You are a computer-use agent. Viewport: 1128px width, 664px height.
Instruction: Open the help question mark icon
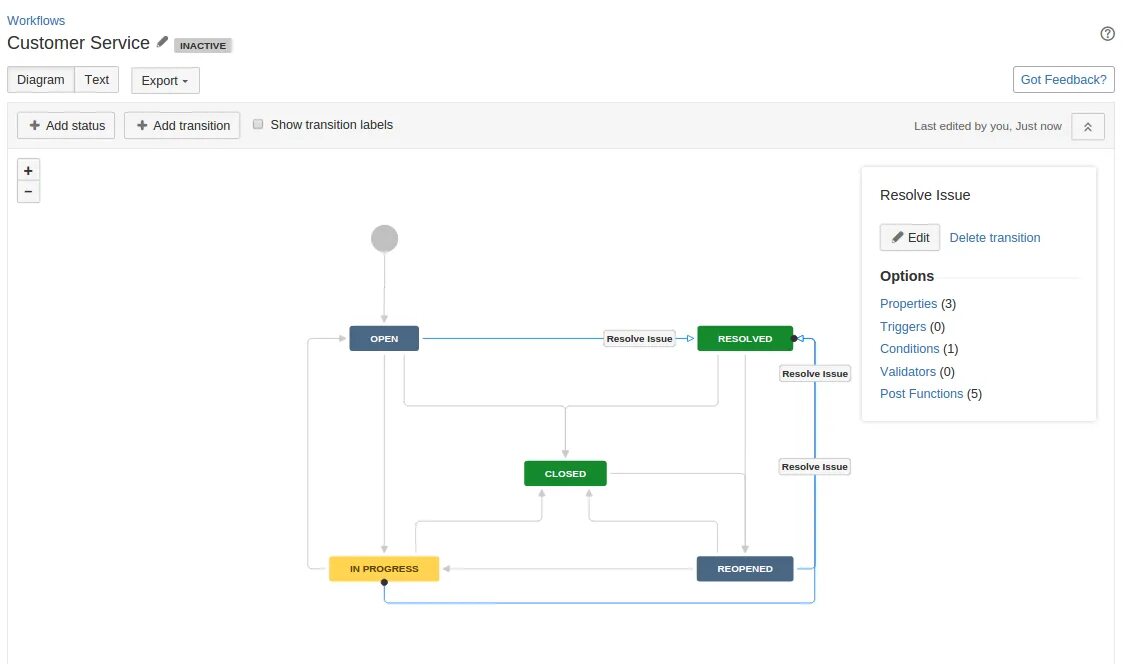[x=1107, y=34]
